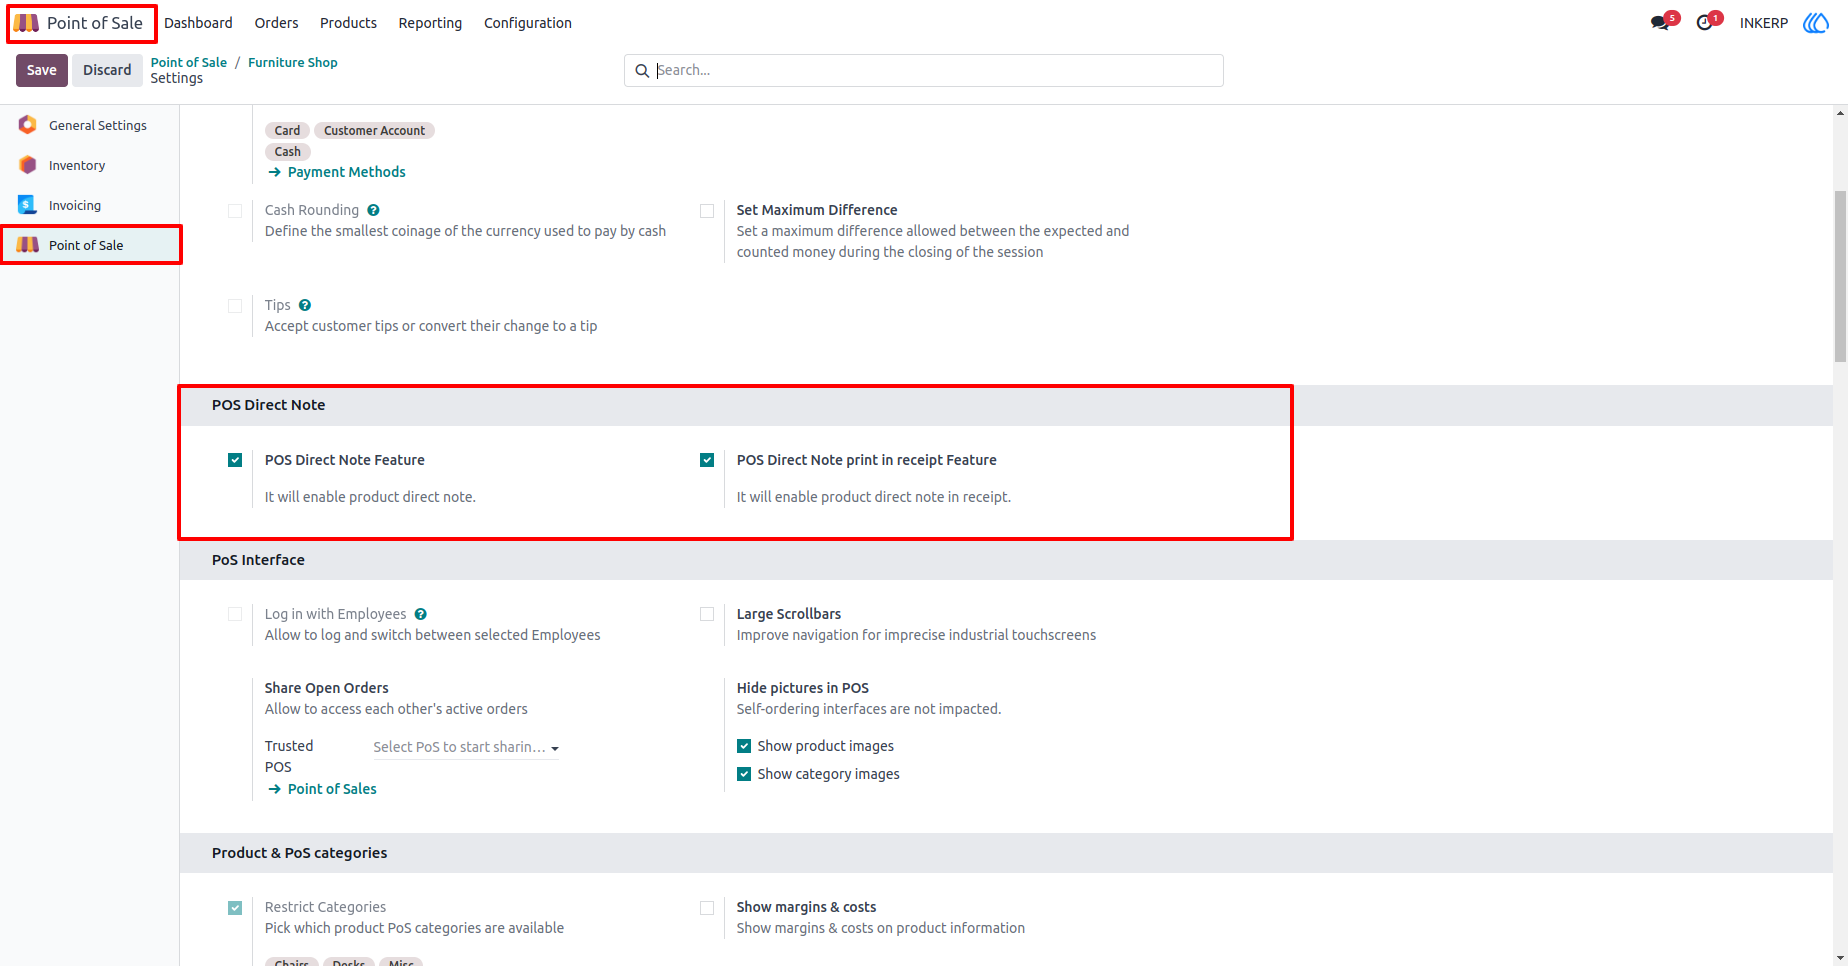Open the chat messages notification icon
Screen dimensions: 1848x966
pyautogui.click(x=1661, y=23)
